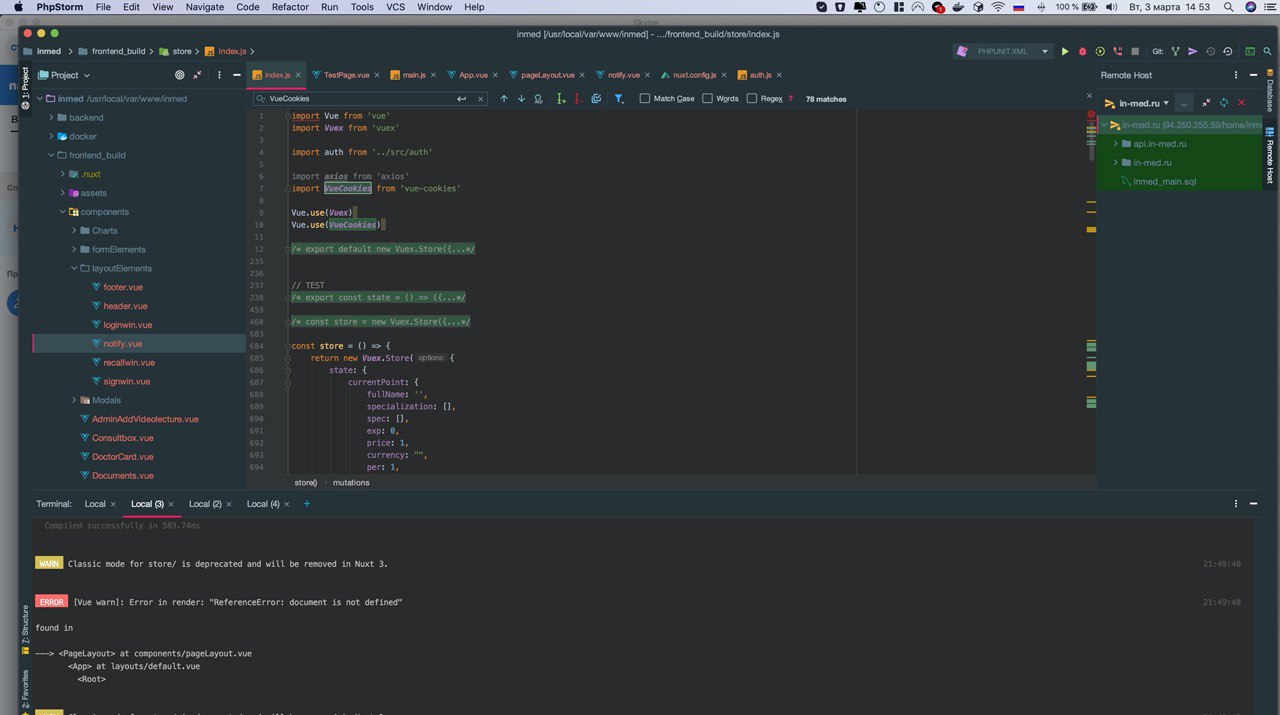Open Search Everywhere magnifier icon
Viewport: 1280px width, 715px height.
coord(1268,51)
